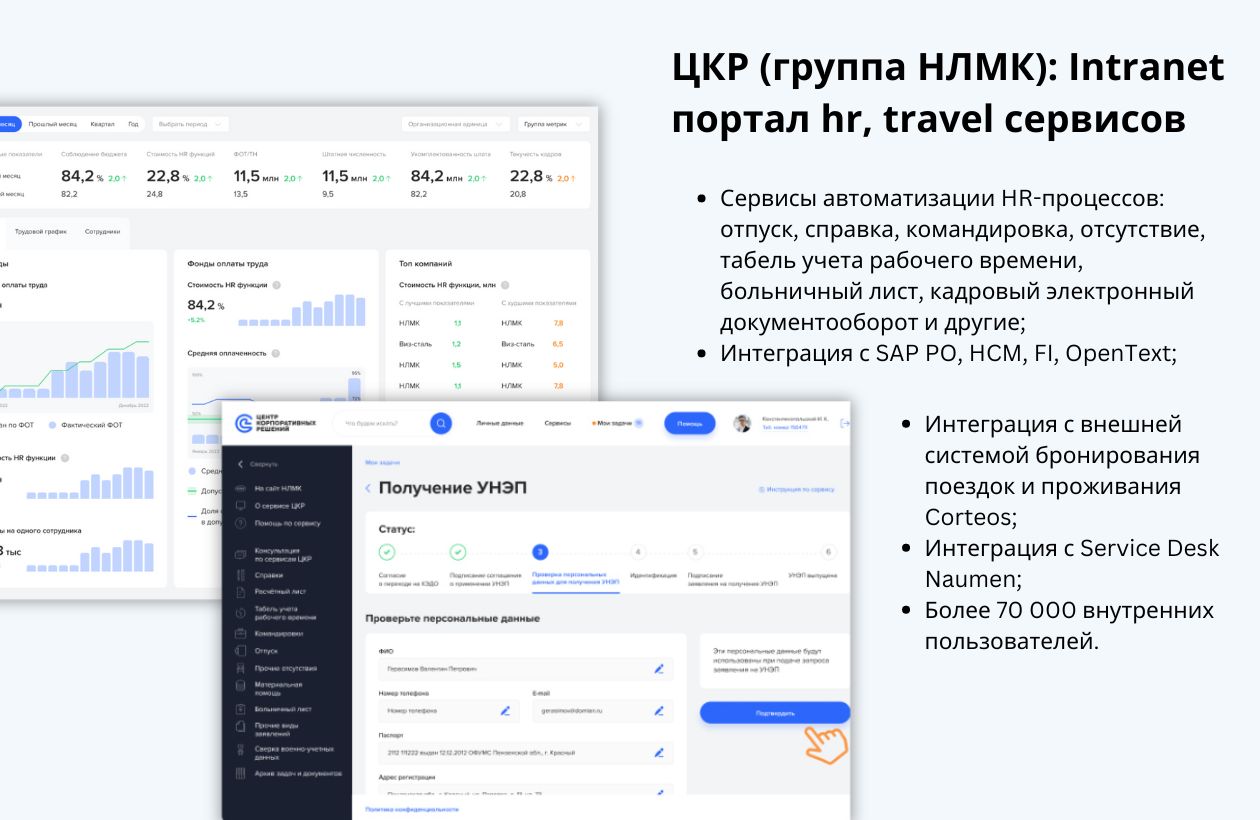The width and height of the screenshot is (1260, 820).
Task: Click the edit pencil in ФИО field
Action: [x=659, y=668]
